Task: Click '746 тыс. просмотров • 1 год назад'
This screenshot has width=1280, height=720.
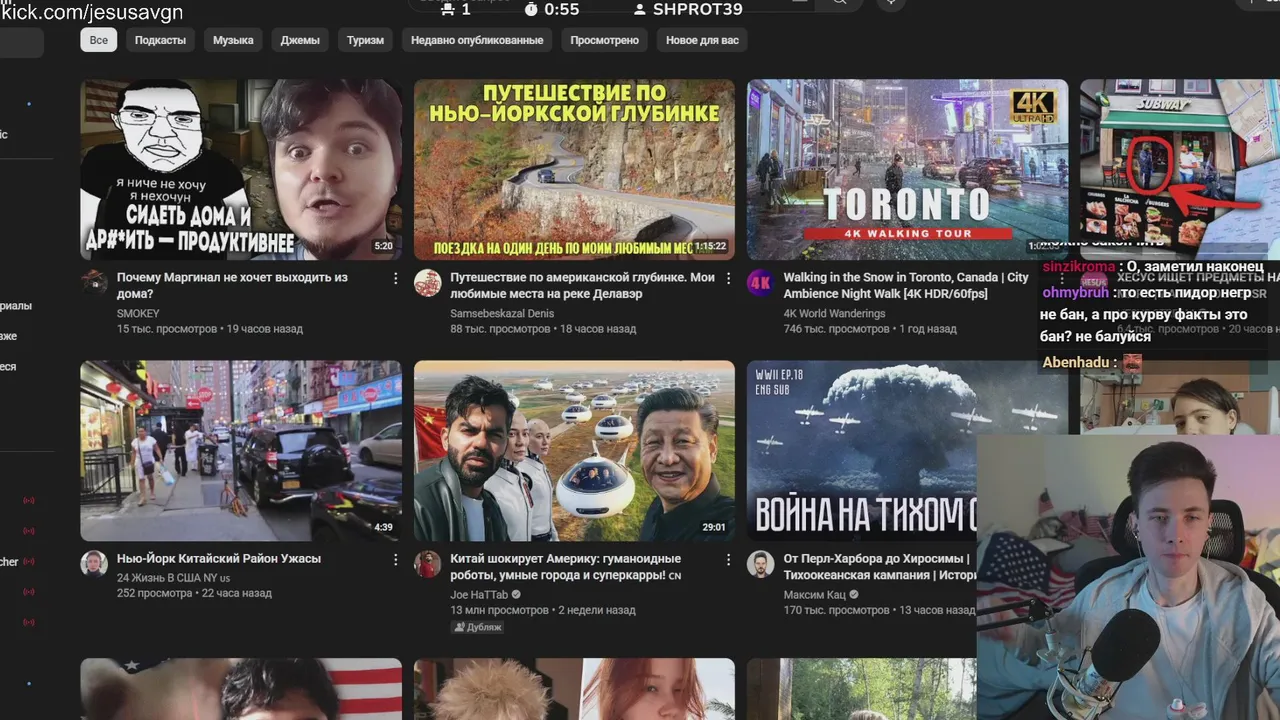Action: pos(870,329)
